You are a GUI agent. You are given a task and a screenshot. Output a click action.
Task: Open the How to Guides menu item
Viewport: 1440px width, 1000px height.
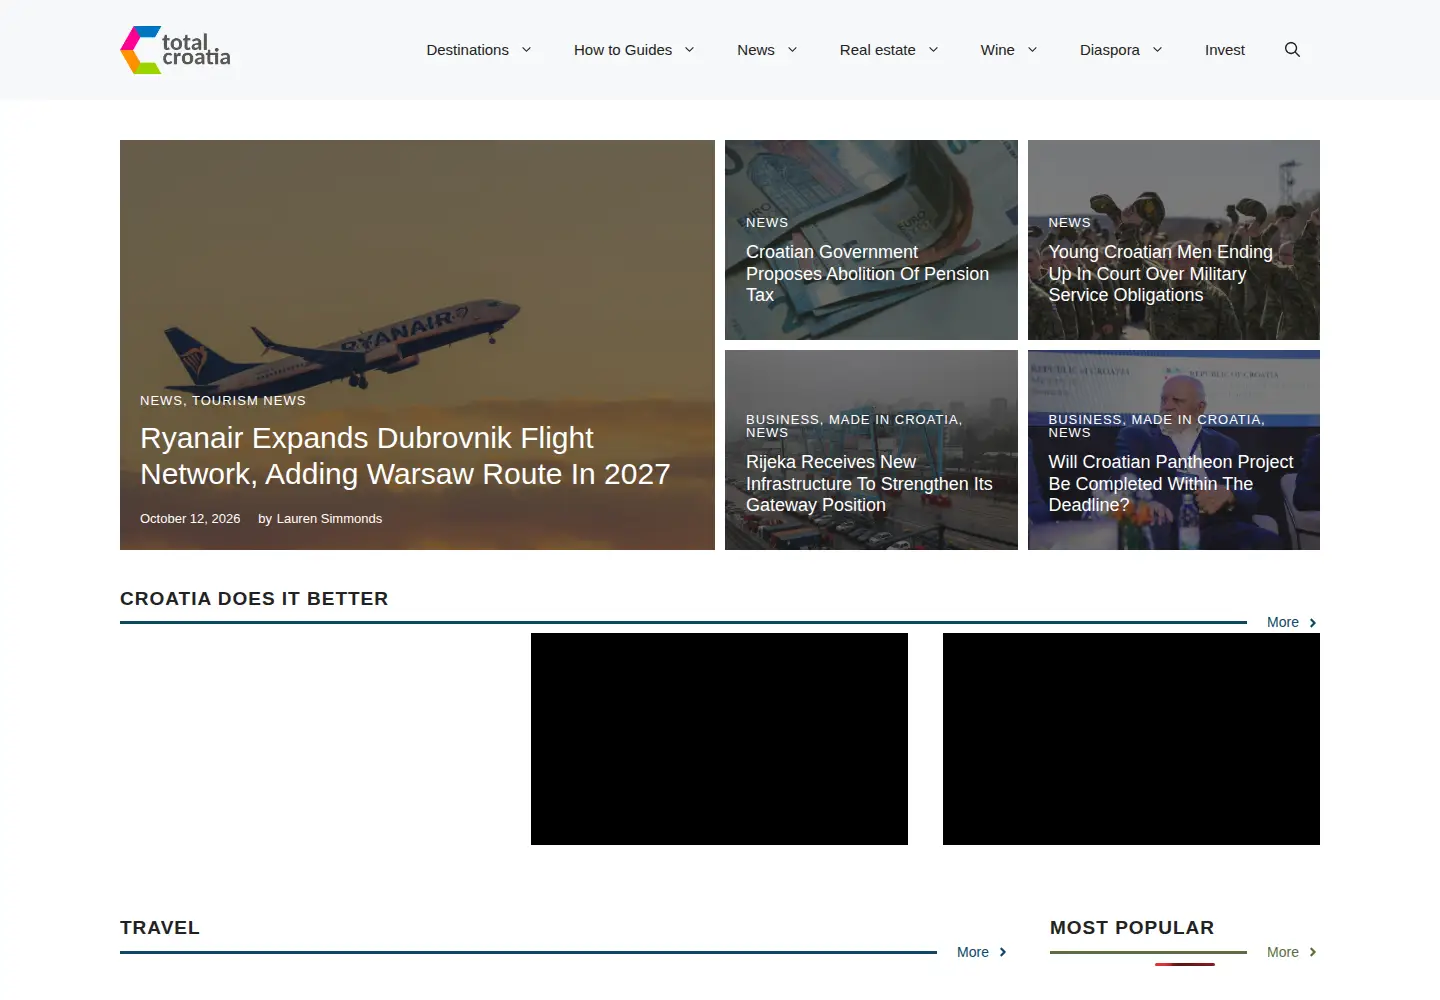(623, 50)
